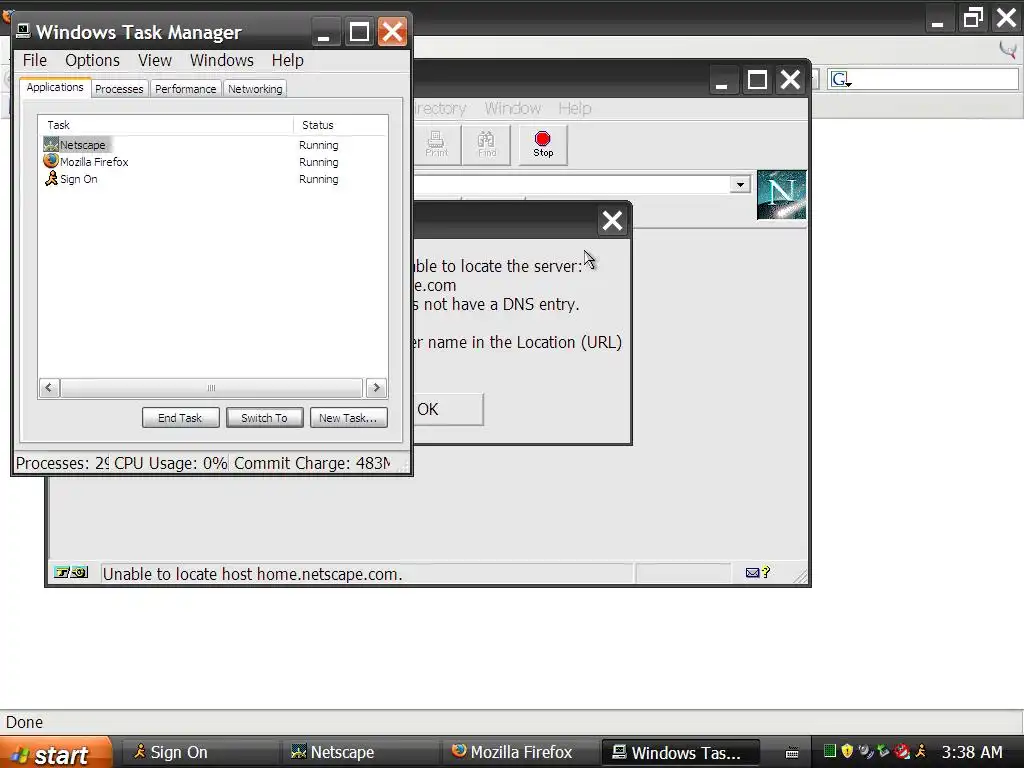Click the Netscape icon in the task list
The height and width of the screenshot is (768, 1024).
(51, 144)
